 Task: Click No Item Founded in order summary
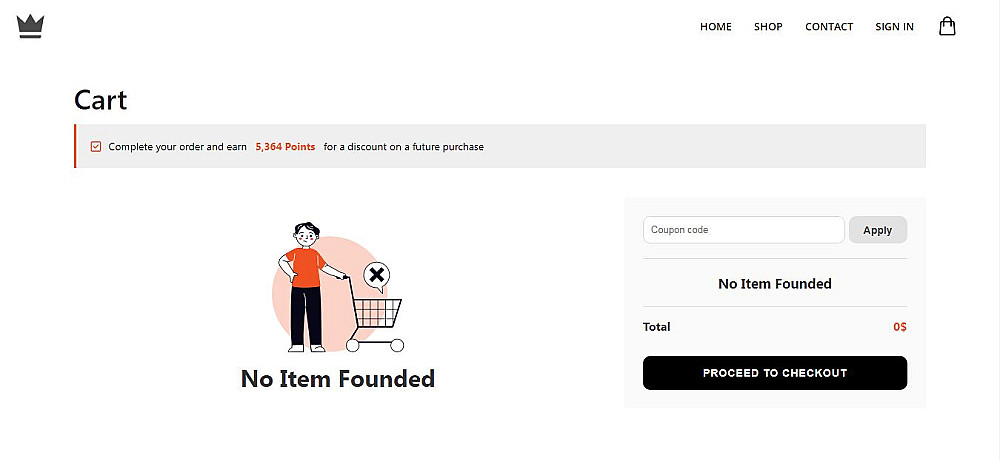tap(774, 284)
